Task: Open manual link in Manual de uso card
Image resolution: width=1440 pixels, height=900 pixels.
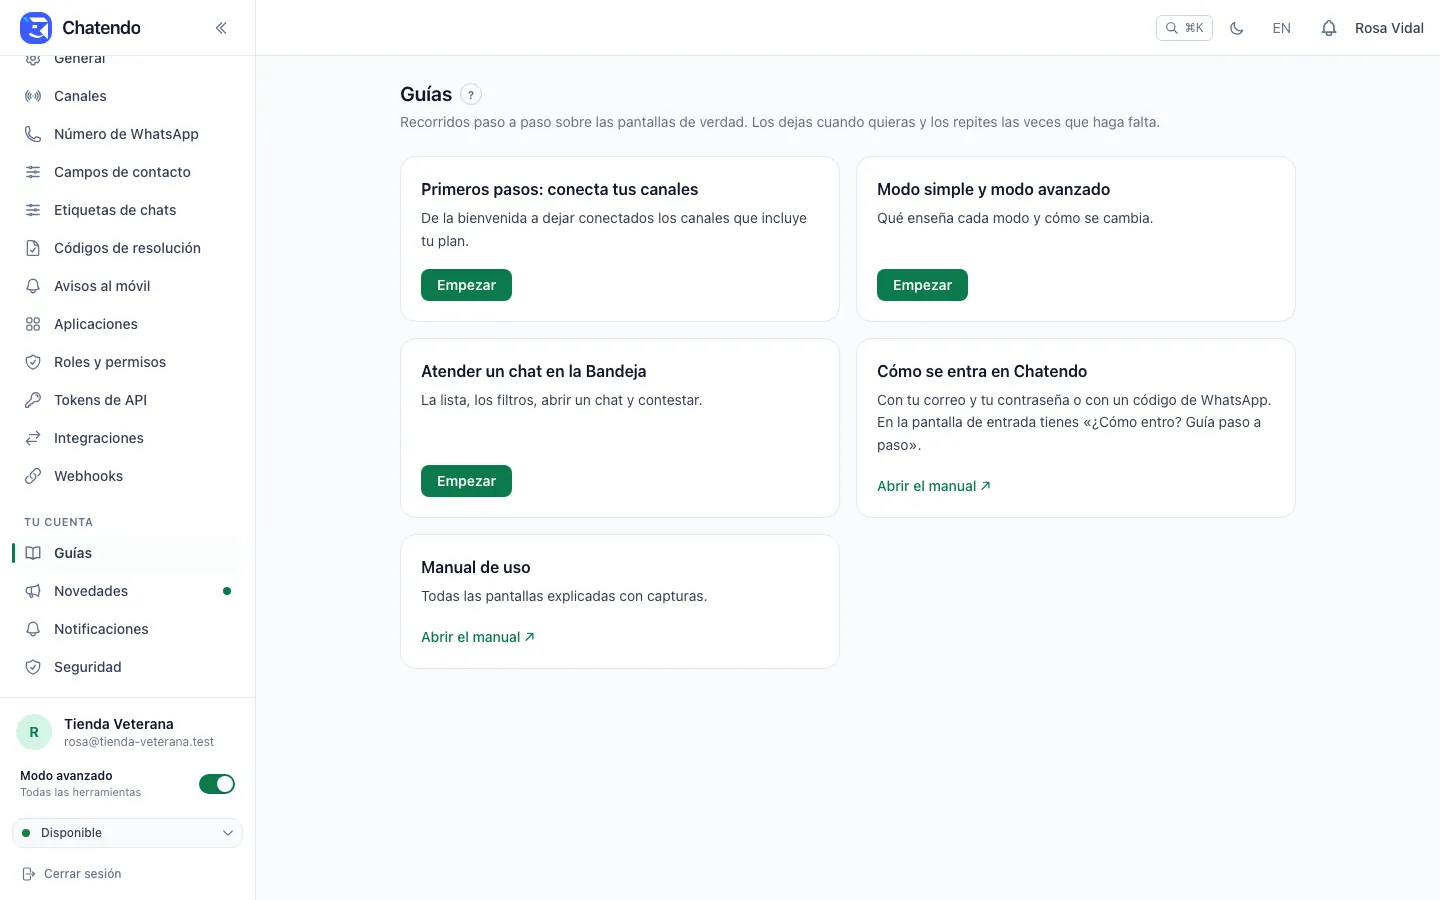Action: click(478, 637)
